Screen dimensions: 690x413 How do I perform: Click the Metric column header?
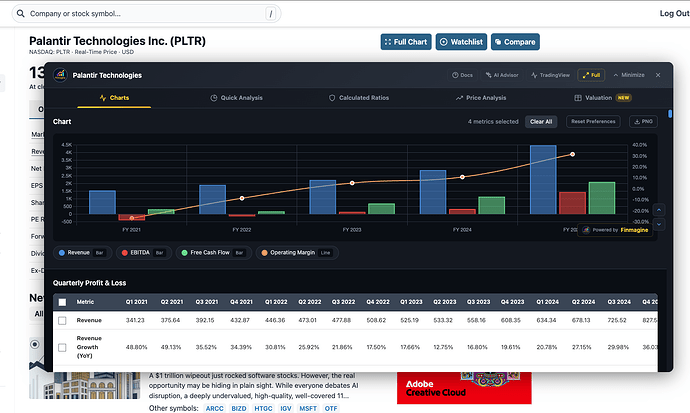coord(85,302)
